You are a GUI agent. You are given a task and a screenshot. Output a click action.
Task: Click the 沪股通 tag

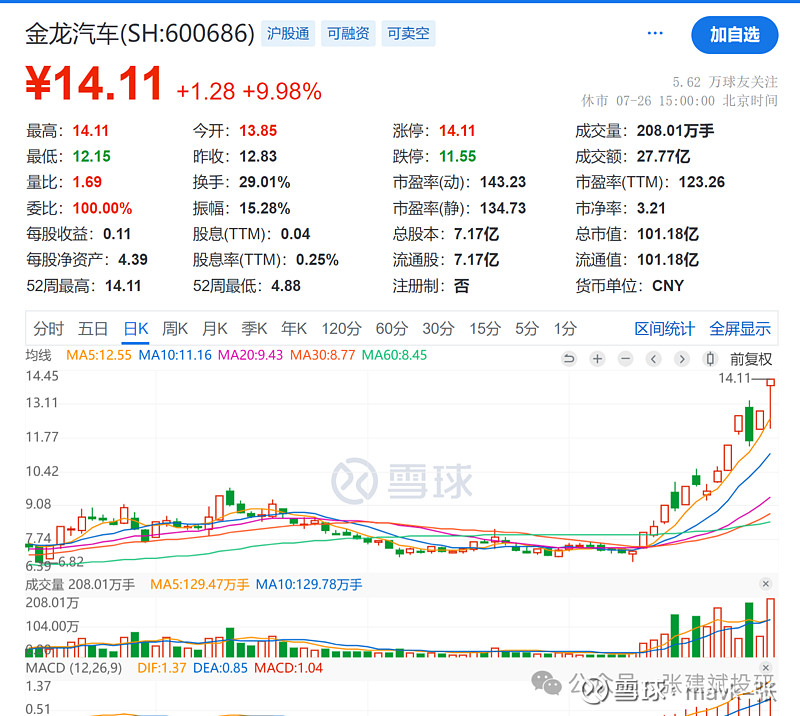(x=288, y=34)
